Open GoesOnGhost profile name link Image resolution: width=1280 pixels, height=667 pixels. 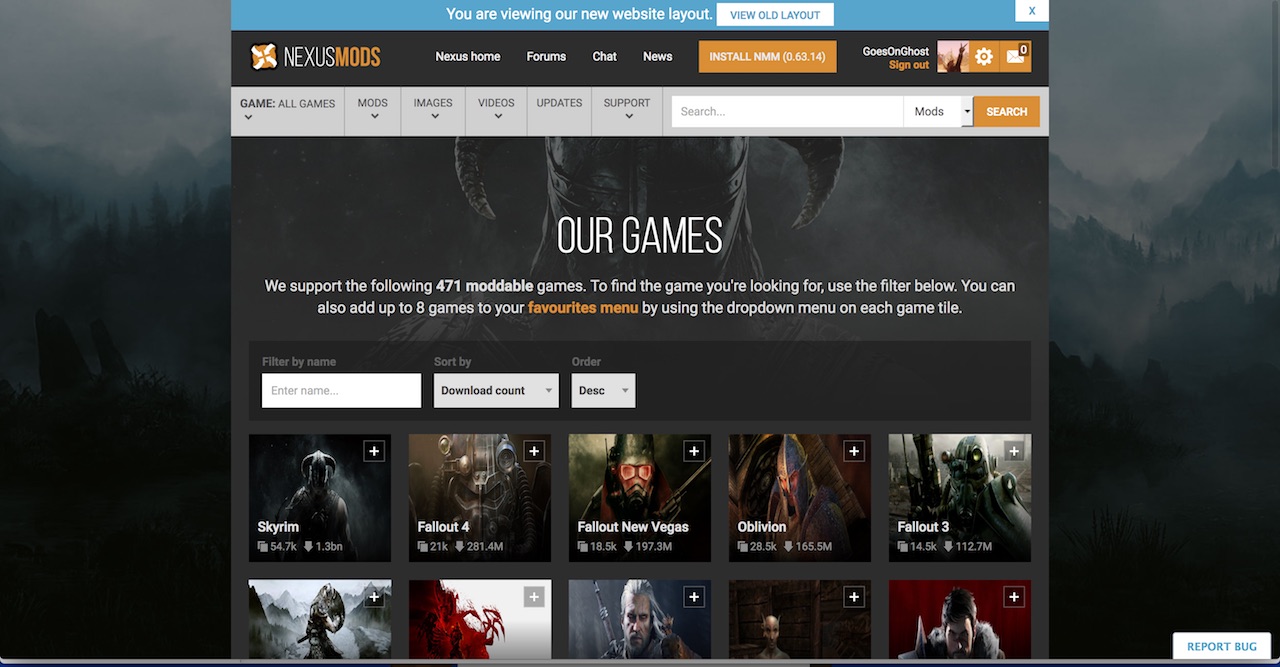tap(896, 51)
